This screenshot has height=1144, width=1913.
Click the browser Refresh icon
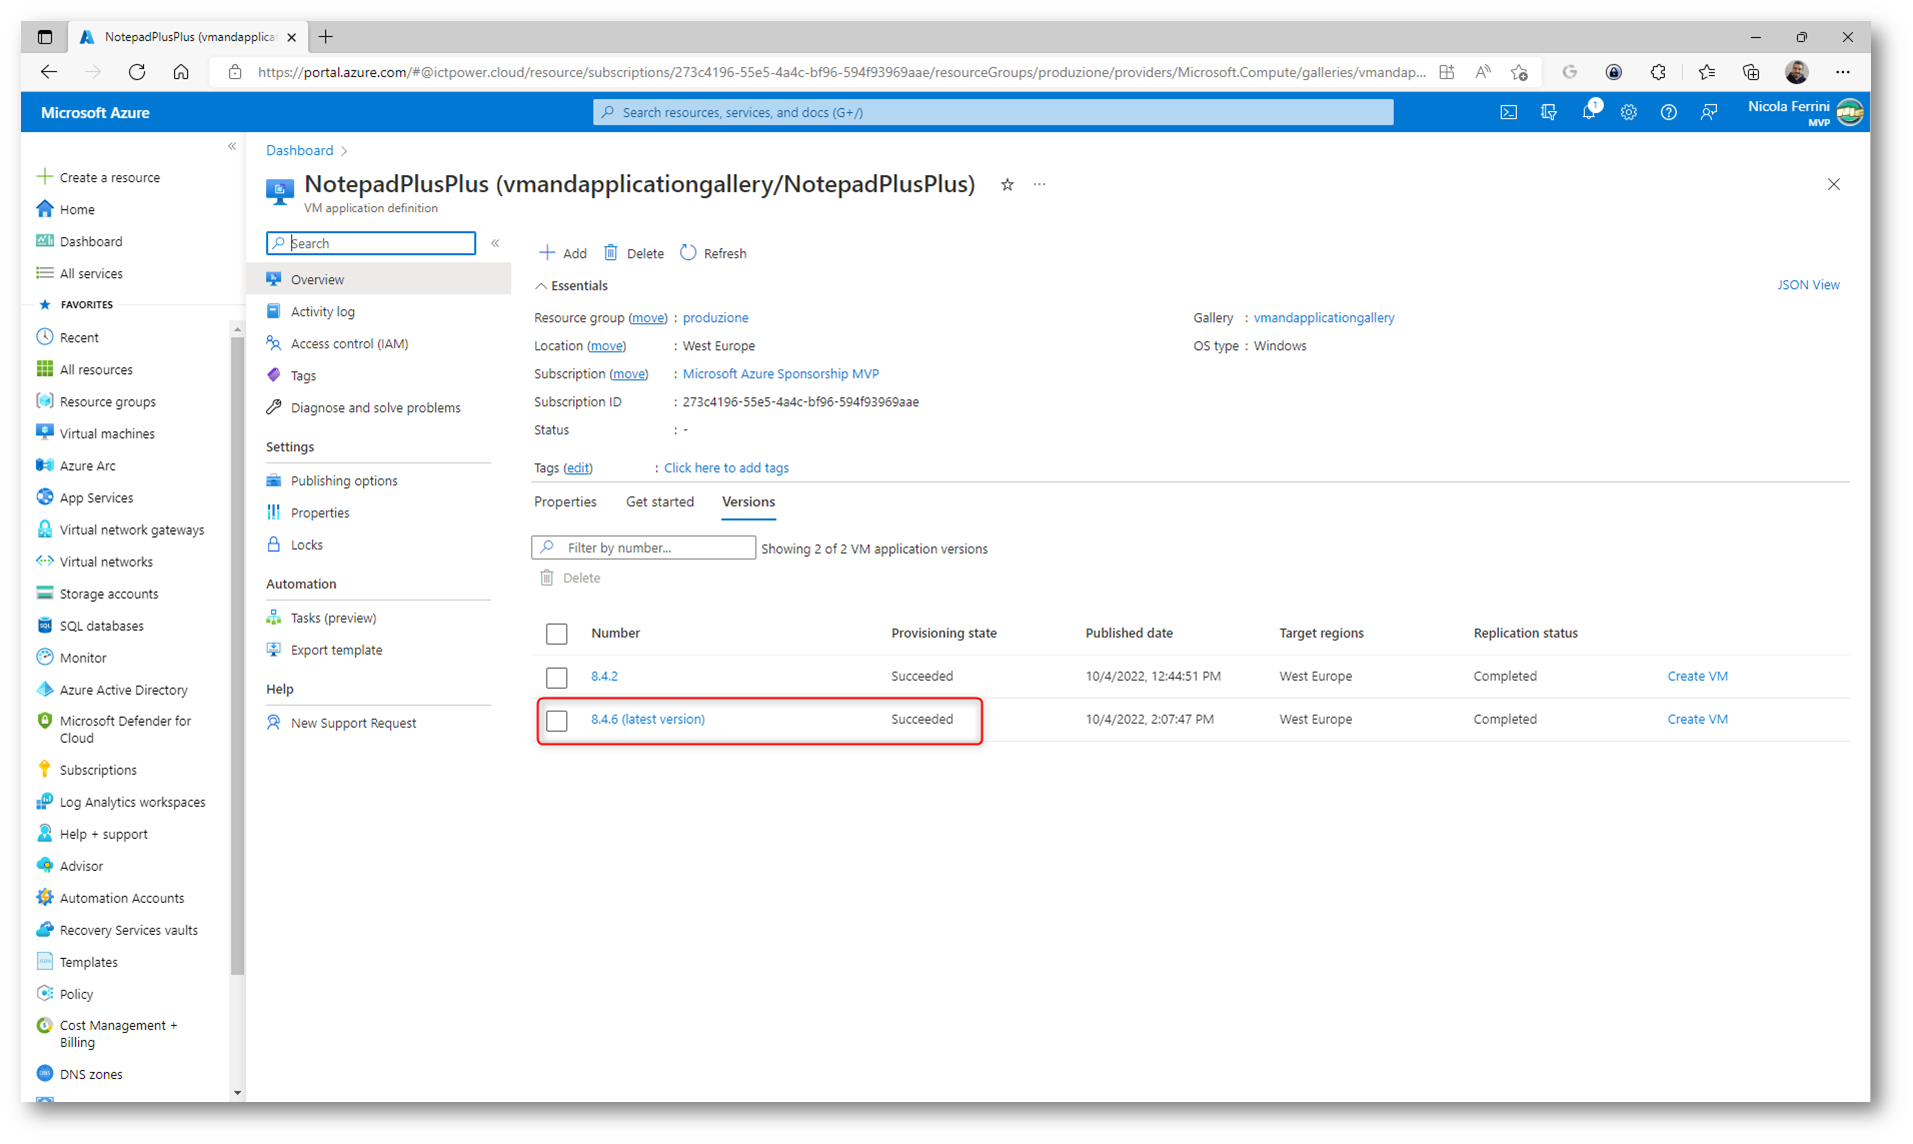[137, 72]
